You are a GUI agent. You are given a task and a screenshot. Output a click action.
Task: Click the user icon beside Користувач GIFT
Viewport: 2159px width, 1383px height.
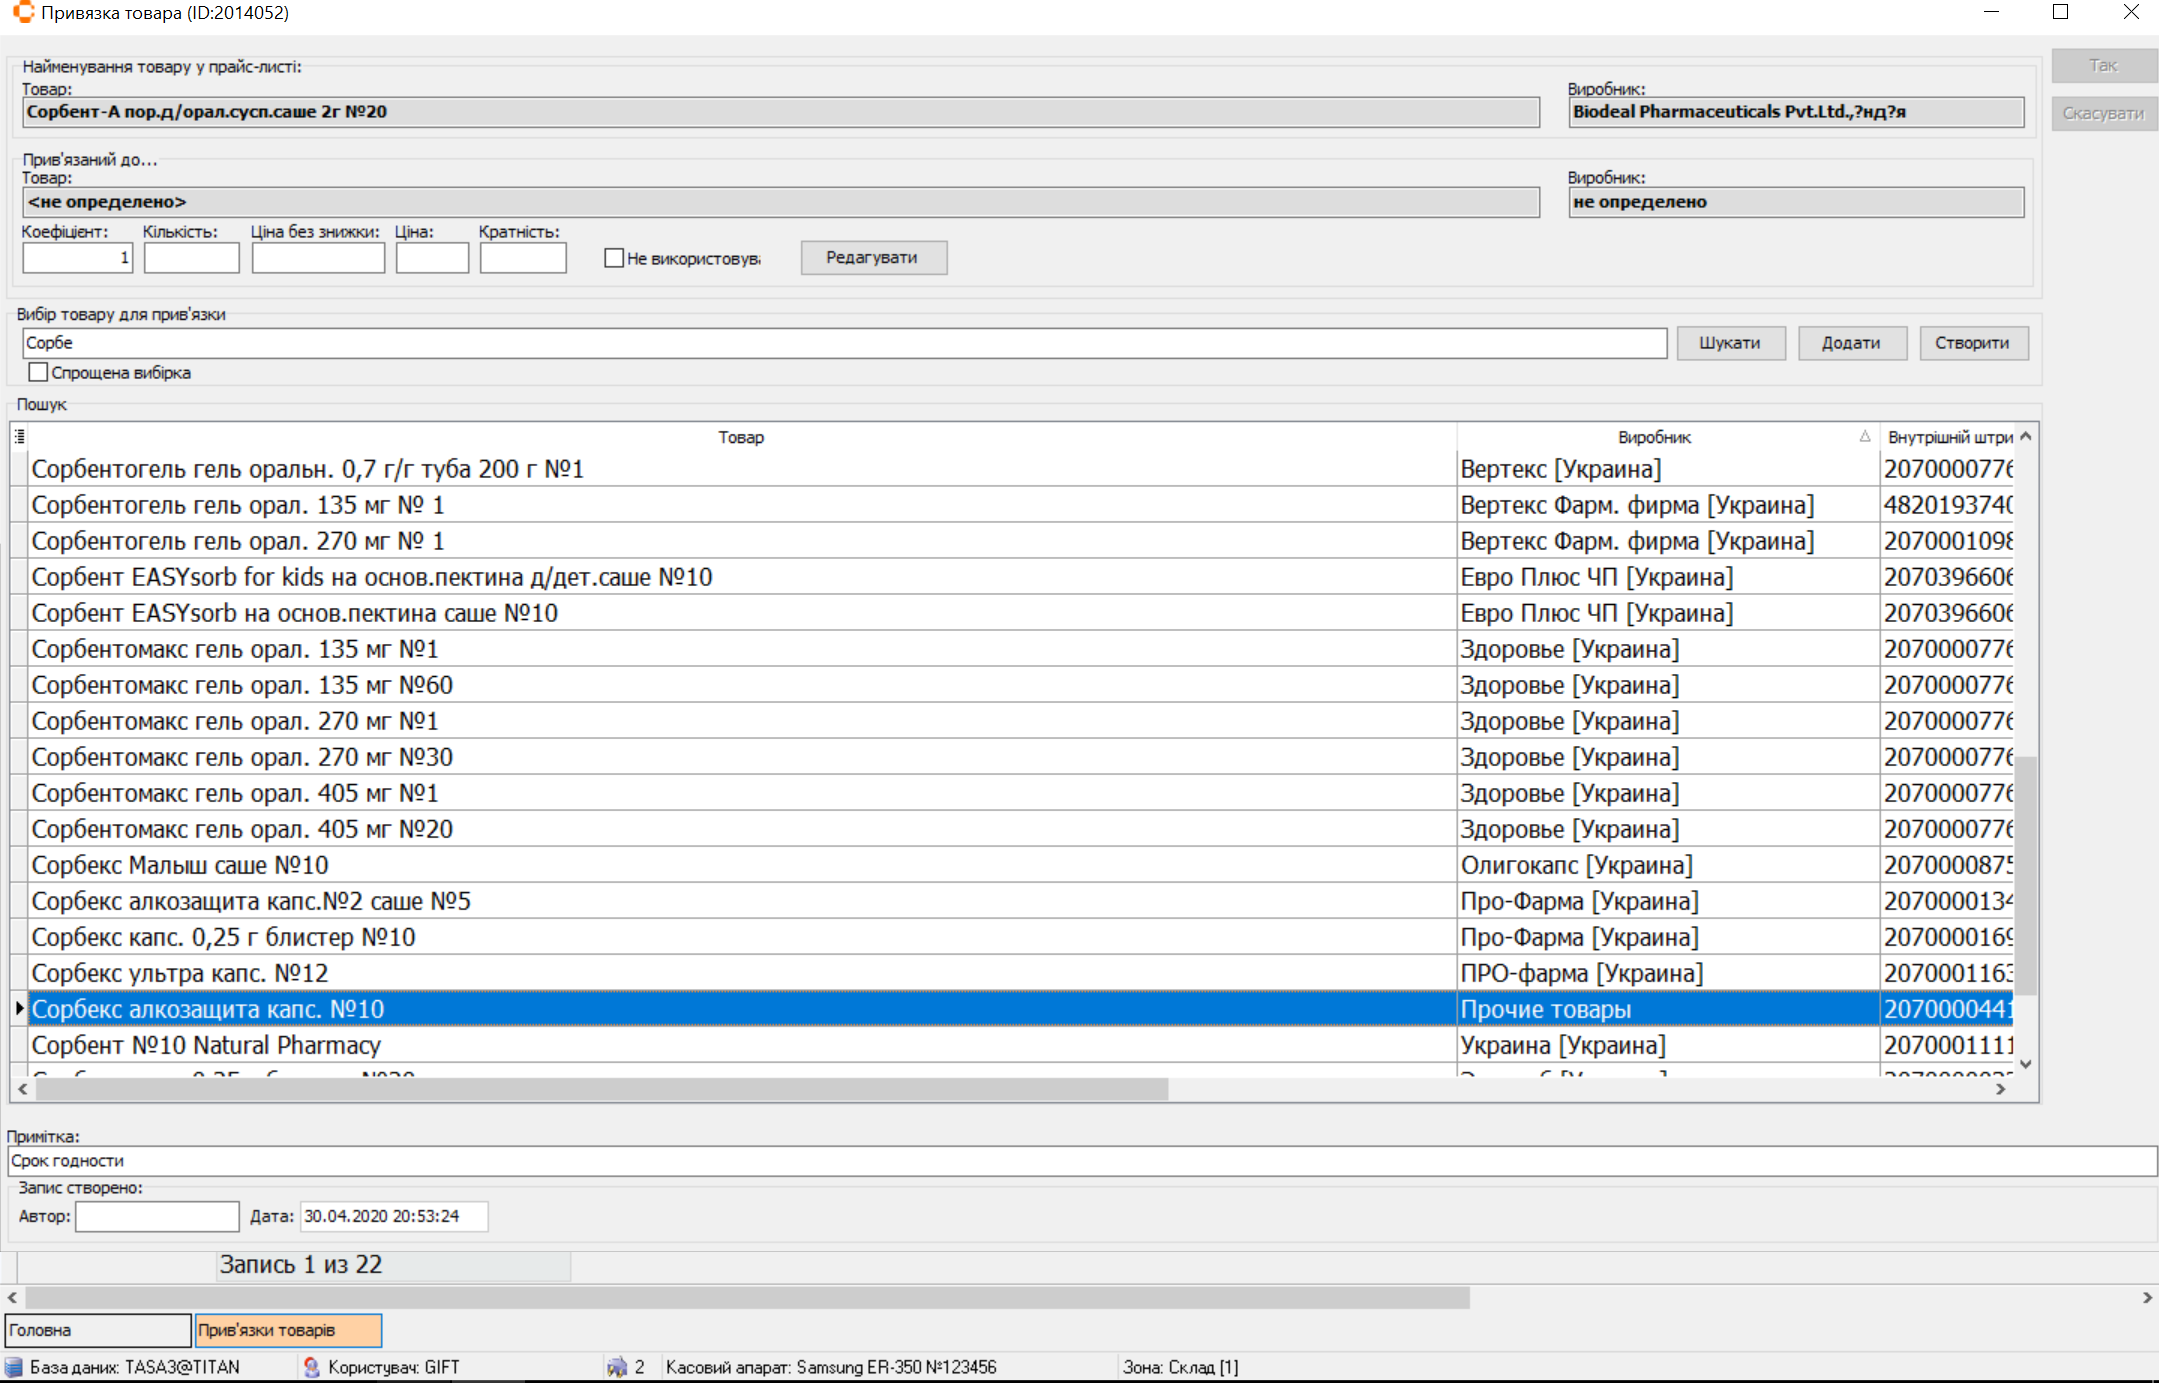tap(311, 1367)
